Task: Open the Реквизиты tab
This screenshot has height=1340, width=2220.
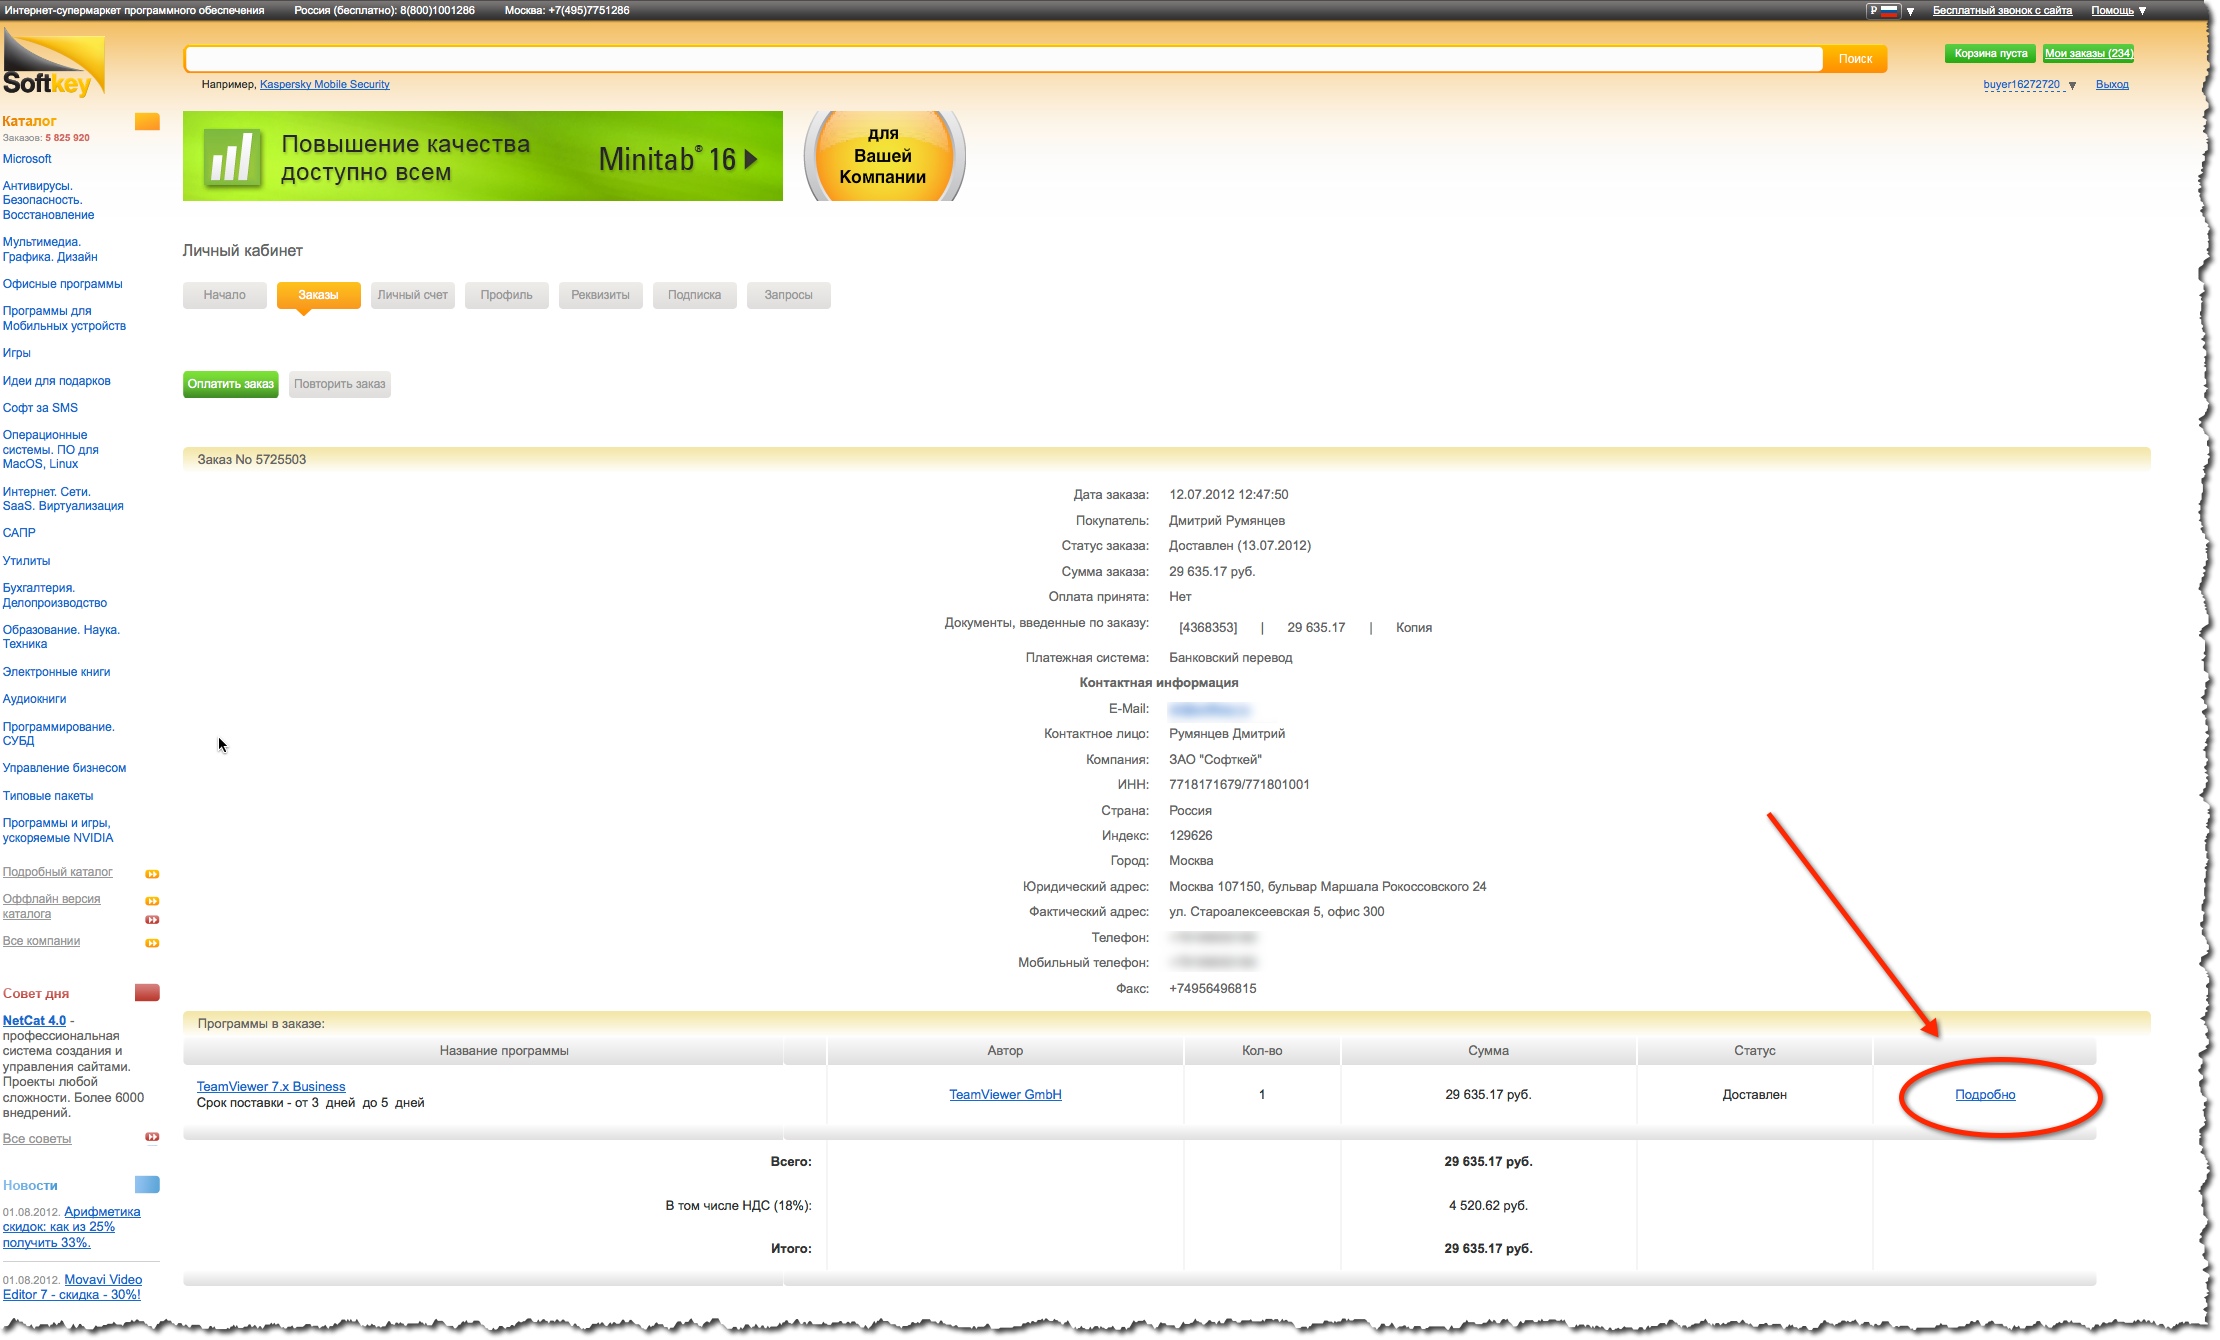Action: (600, 295)
